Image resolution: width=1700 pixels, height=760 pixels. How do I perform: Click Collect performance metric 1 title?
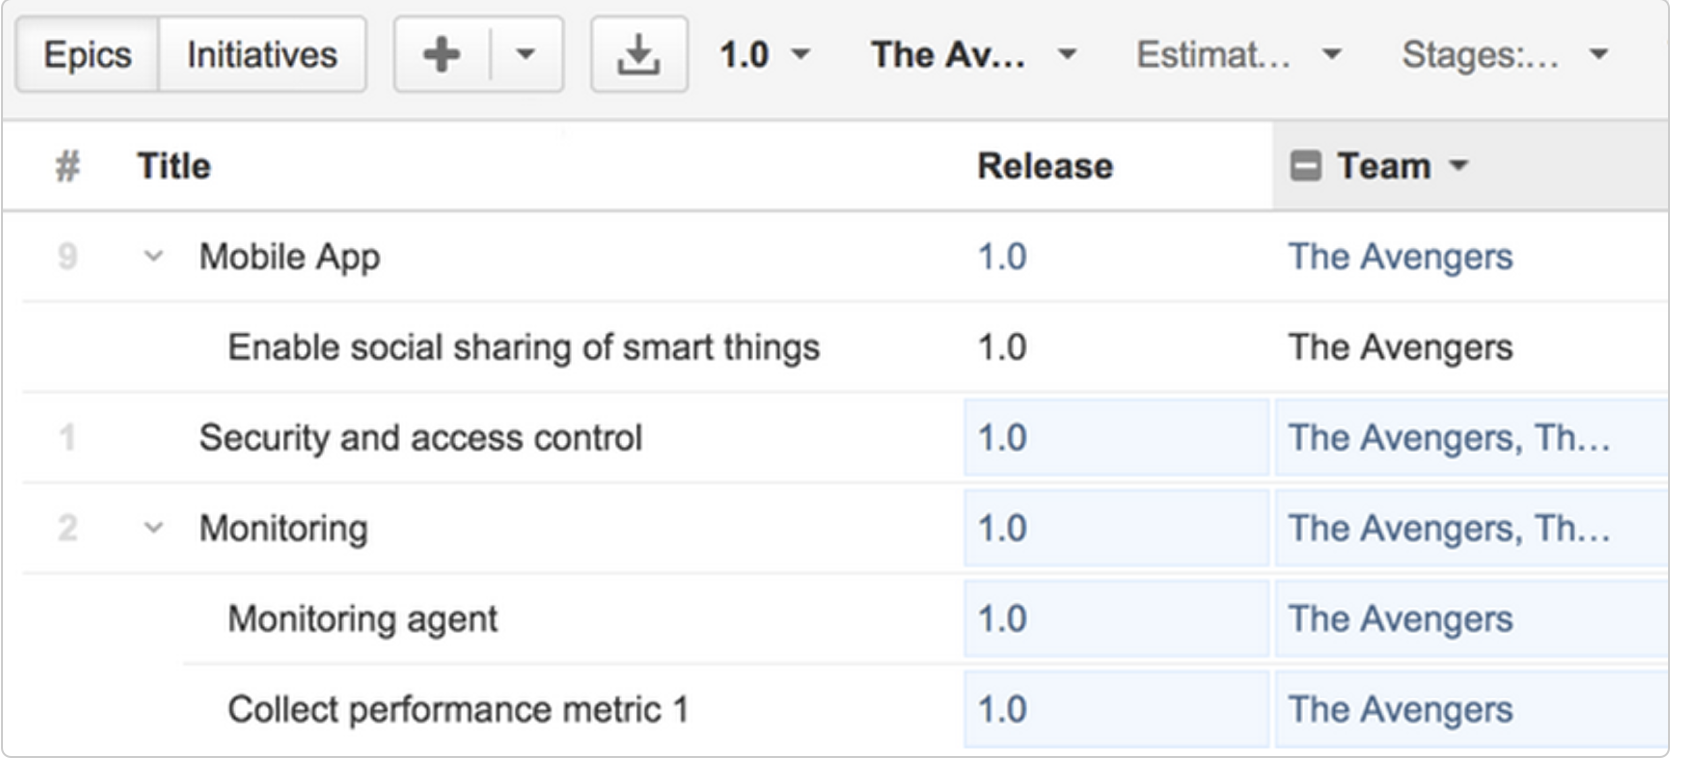pos(458,709)
